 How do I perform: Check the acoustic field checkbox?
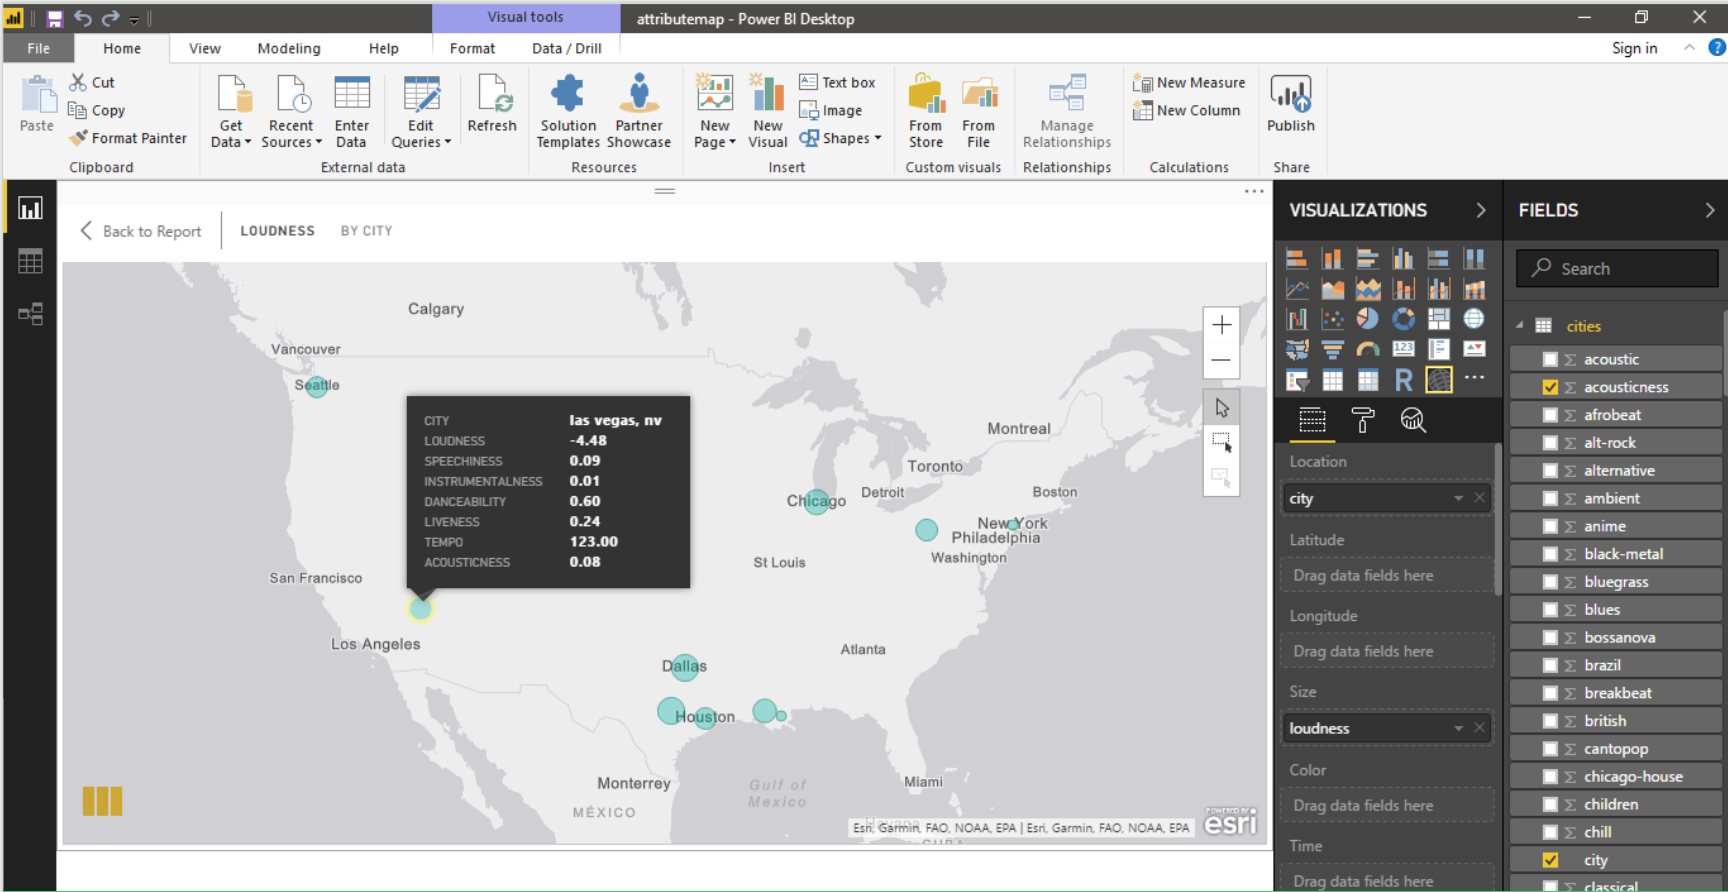(1550, 359)
